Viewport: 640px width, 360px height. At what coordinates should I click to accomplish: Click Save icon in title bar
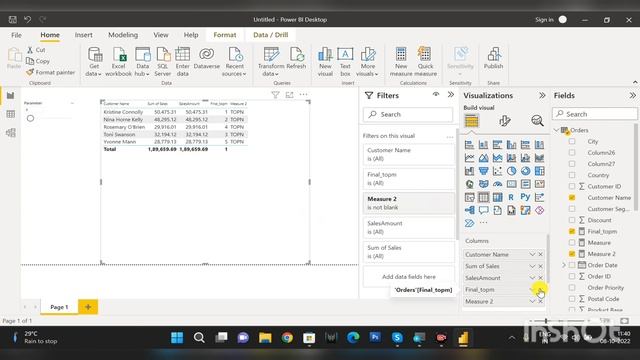click(13, 19)
